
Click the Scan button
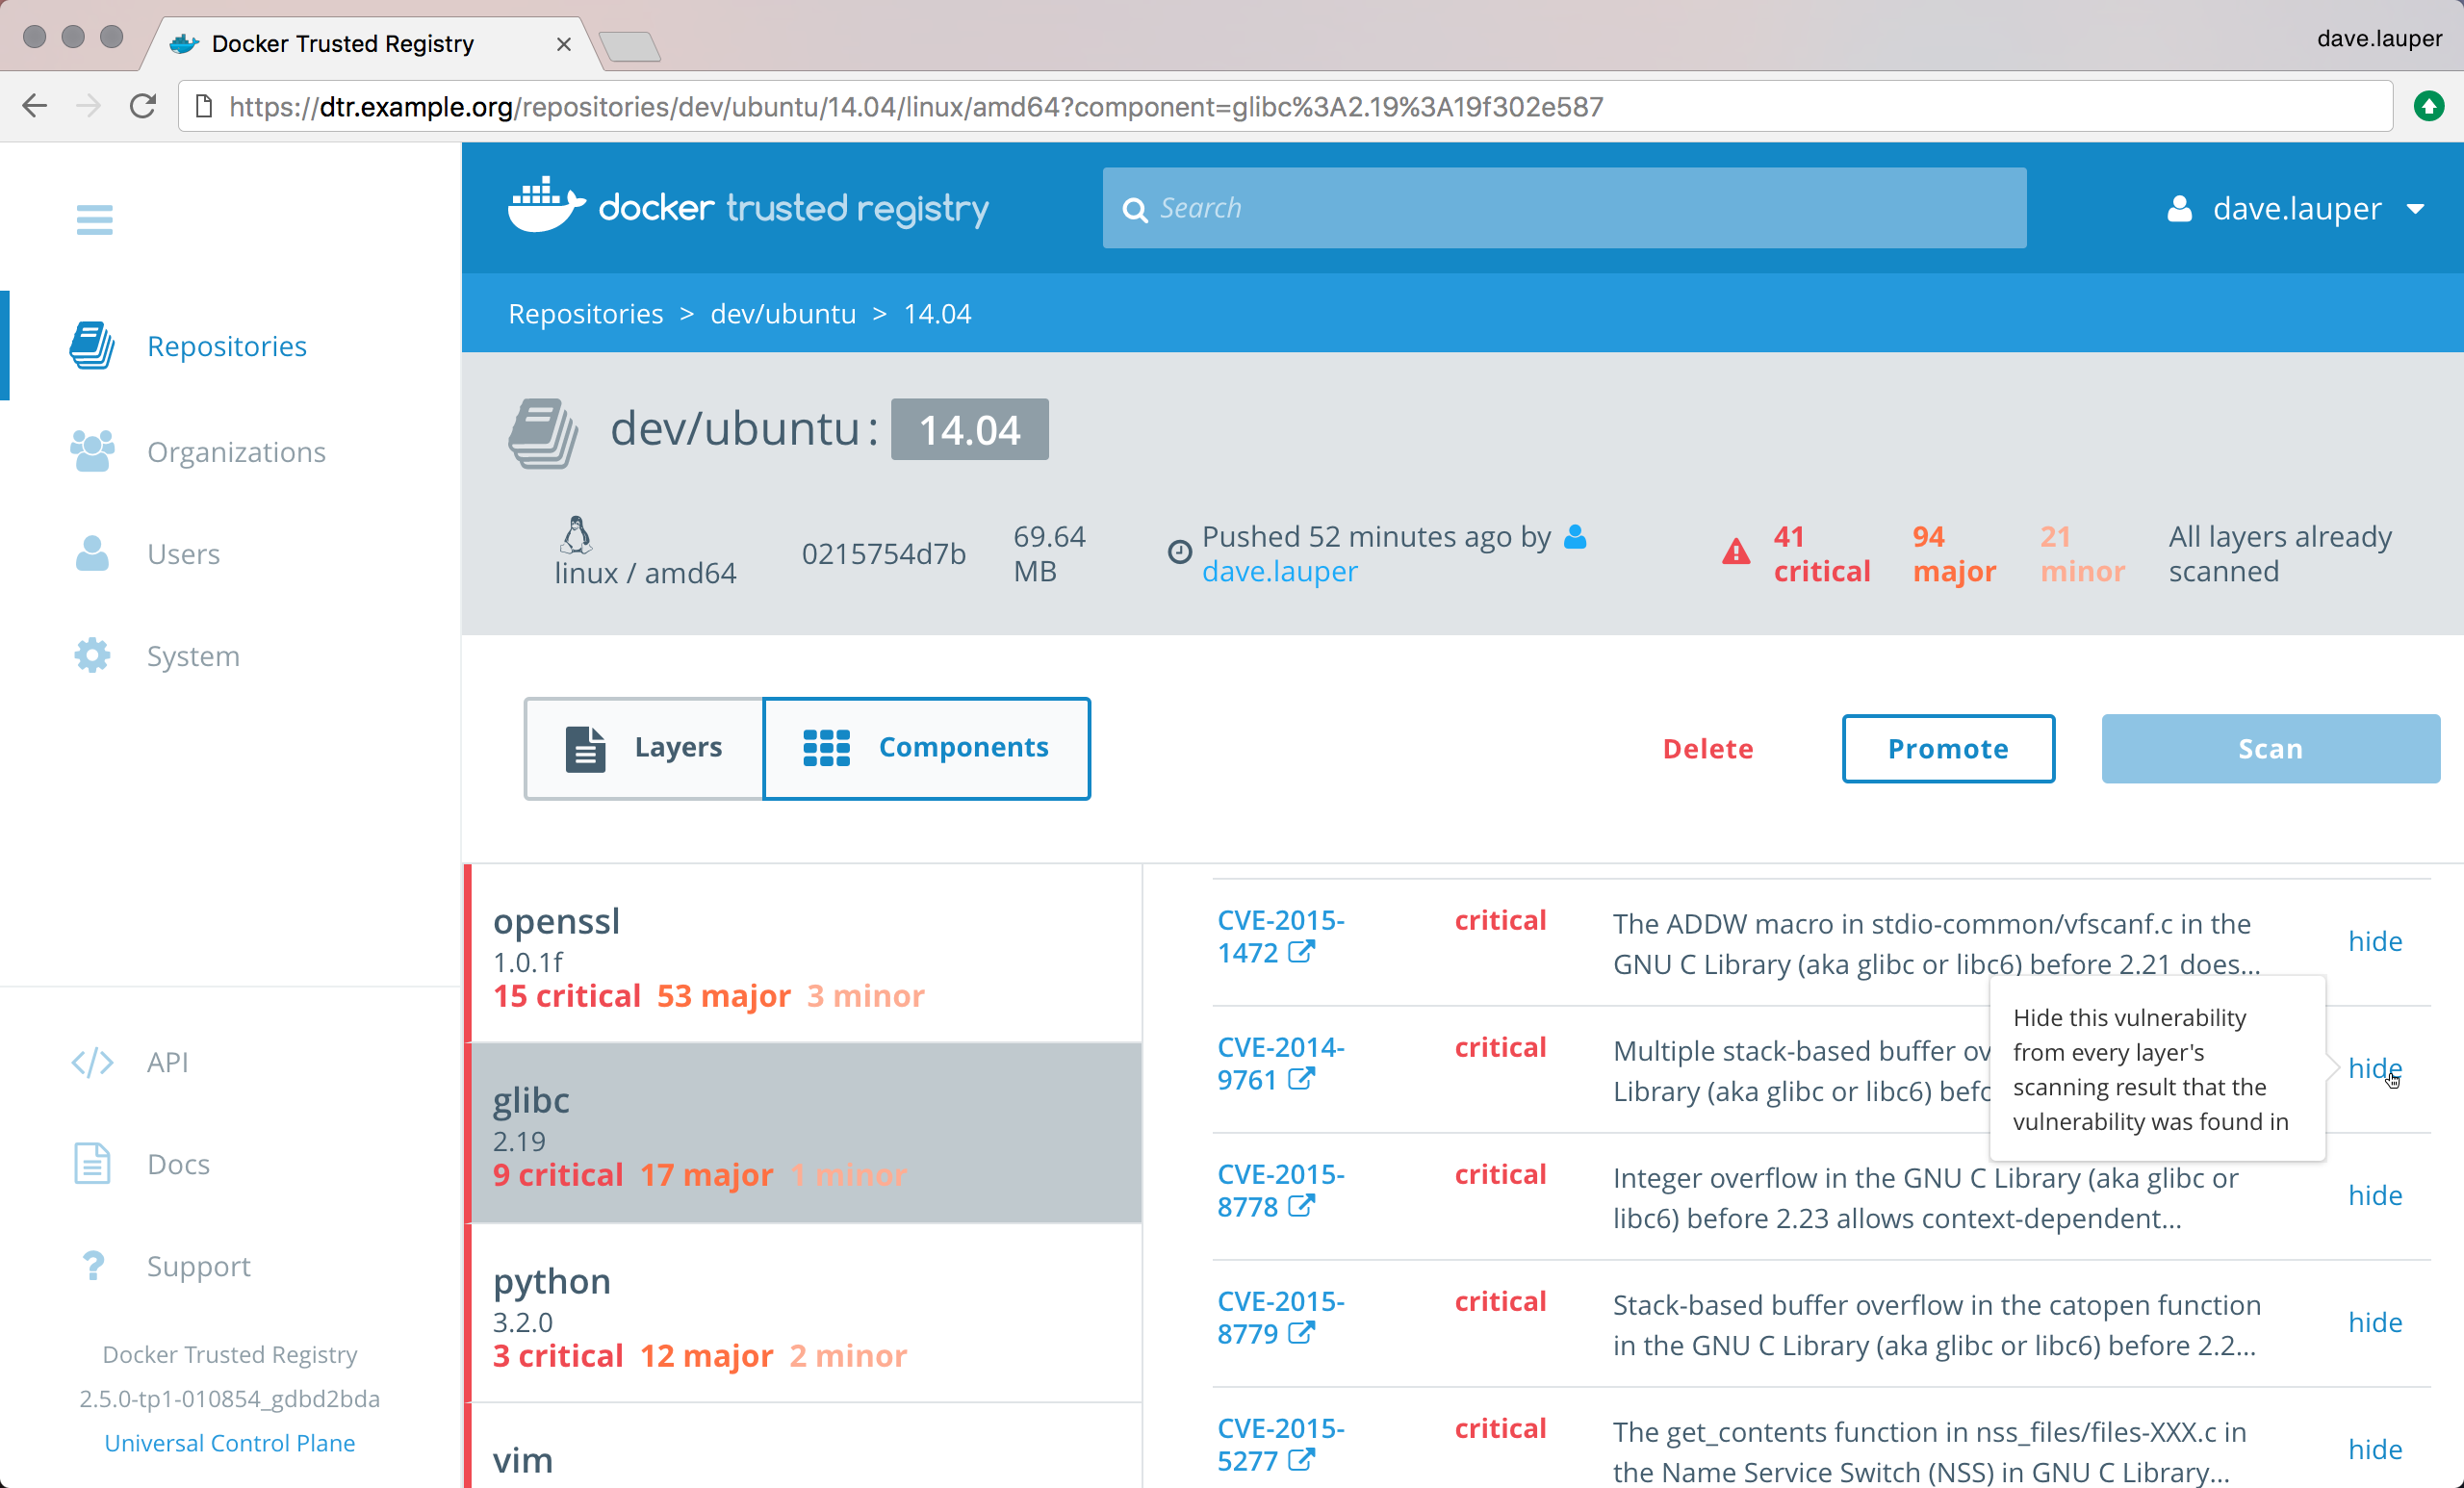[x=2270, y=748]
